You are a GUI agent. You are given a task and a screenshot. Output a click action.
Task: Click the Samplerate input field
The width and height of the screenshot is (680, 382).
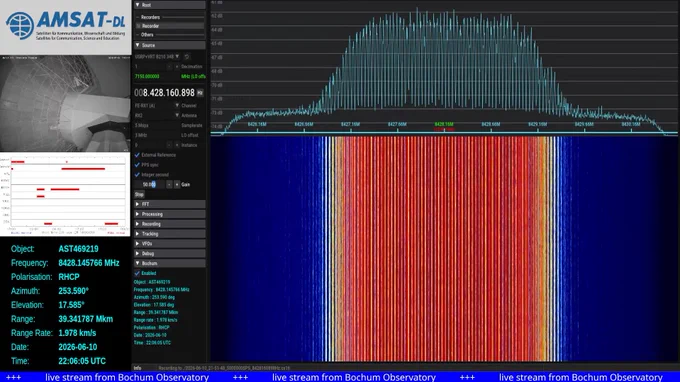click(156, 125)
